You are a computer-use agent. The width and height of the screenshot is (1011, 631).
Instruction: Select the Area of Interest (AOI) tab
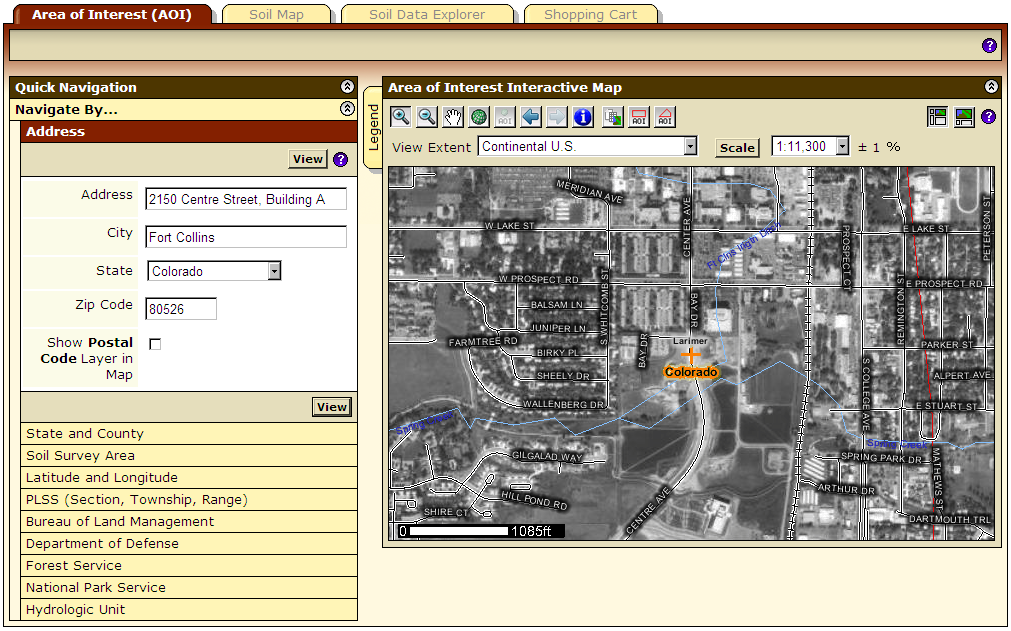(112, 14)
